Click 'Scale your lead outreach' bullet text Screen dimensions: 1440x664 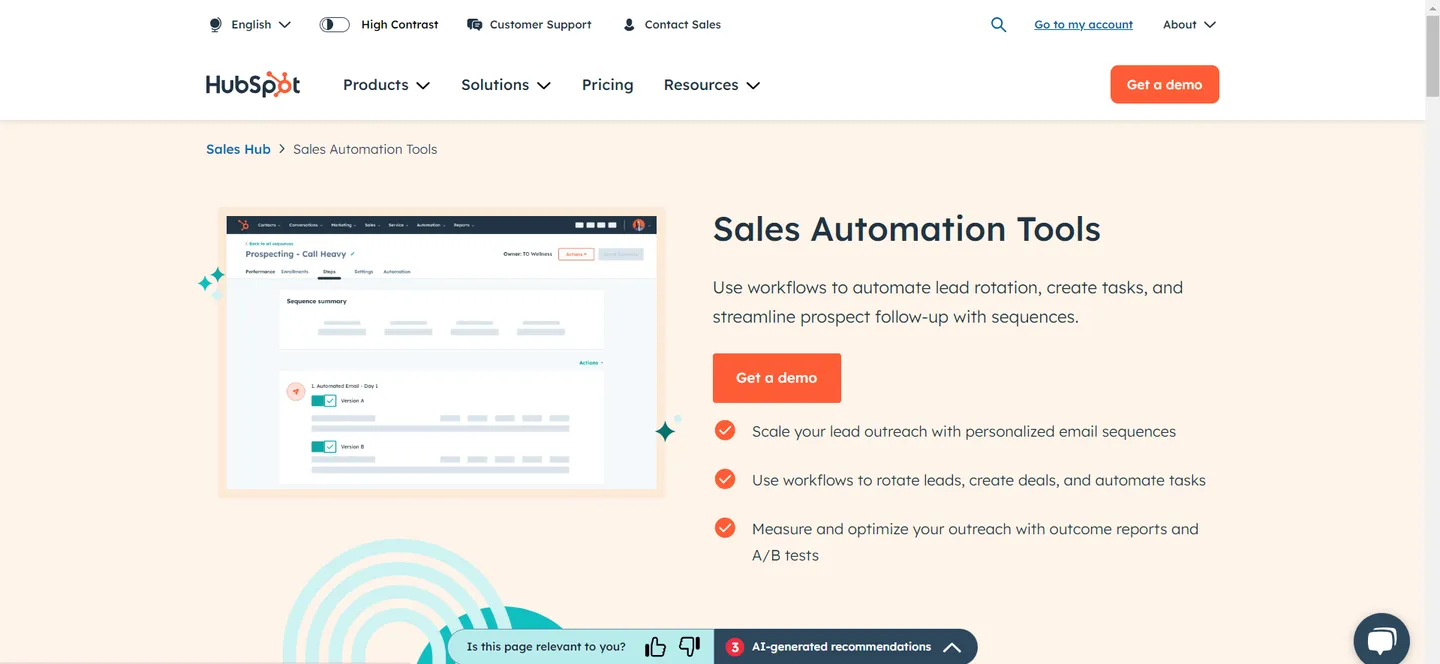click(963, 431)
